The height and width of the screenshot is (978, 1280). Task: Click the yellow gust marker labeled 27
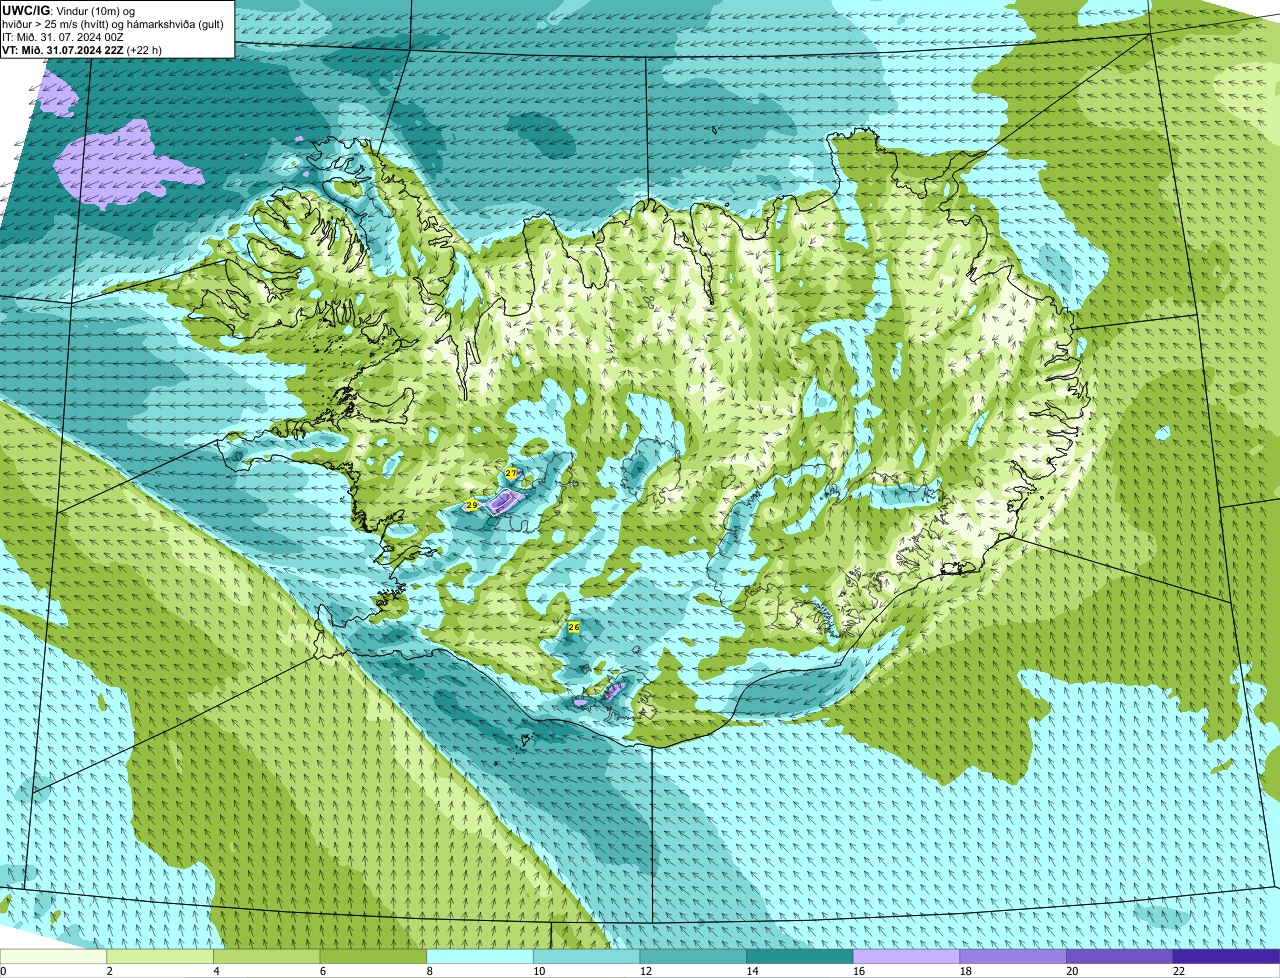tap(511, 473)
